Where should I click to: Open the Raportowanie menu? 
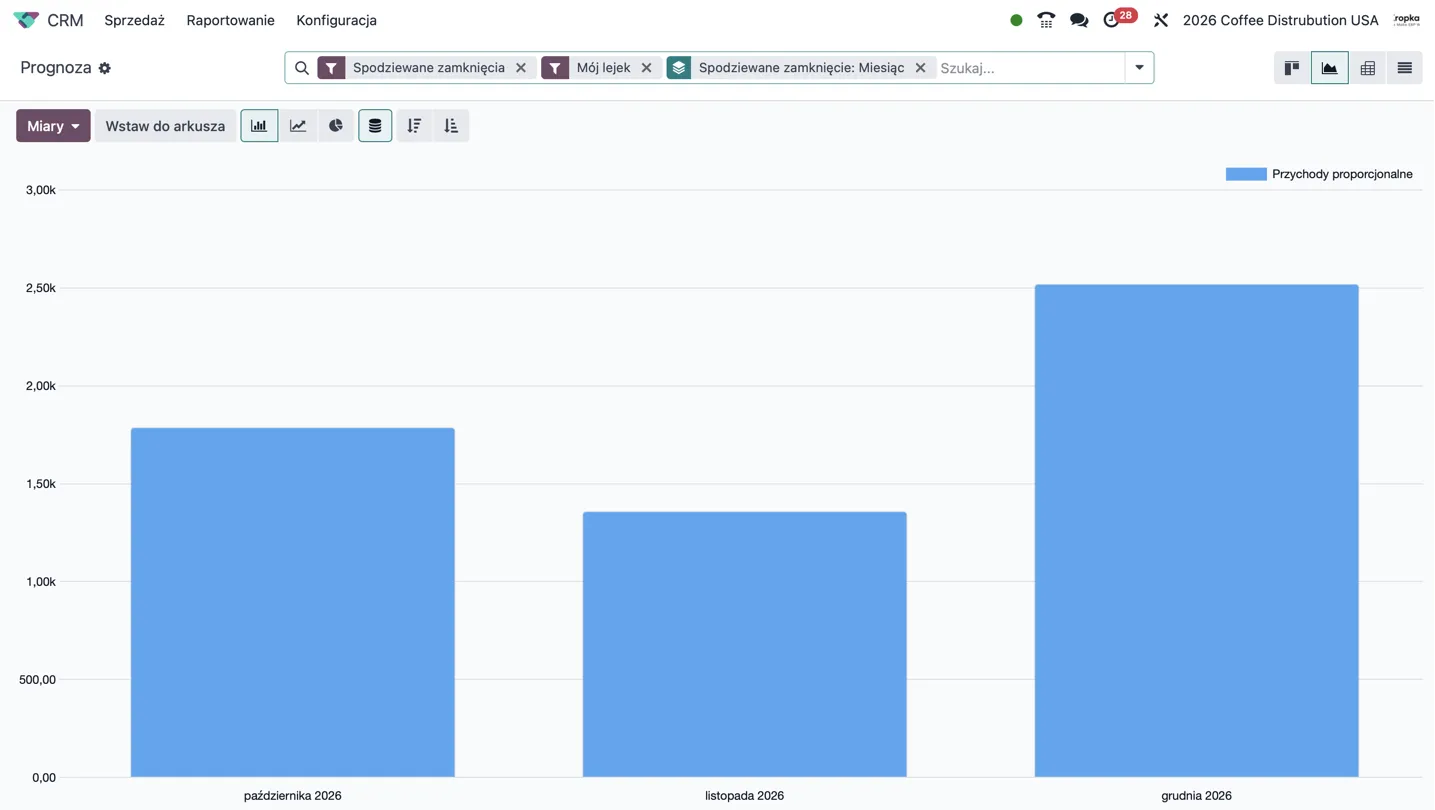(230, 20)
